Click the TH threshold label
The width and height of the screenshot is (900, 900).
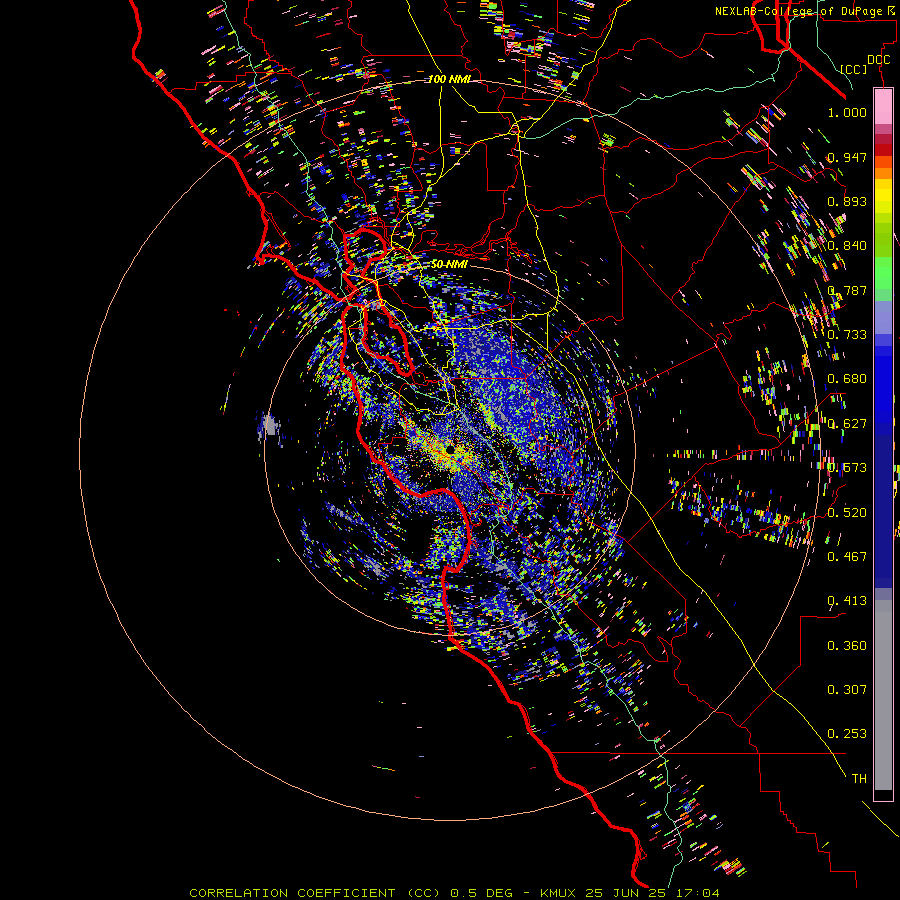[859, 779]
